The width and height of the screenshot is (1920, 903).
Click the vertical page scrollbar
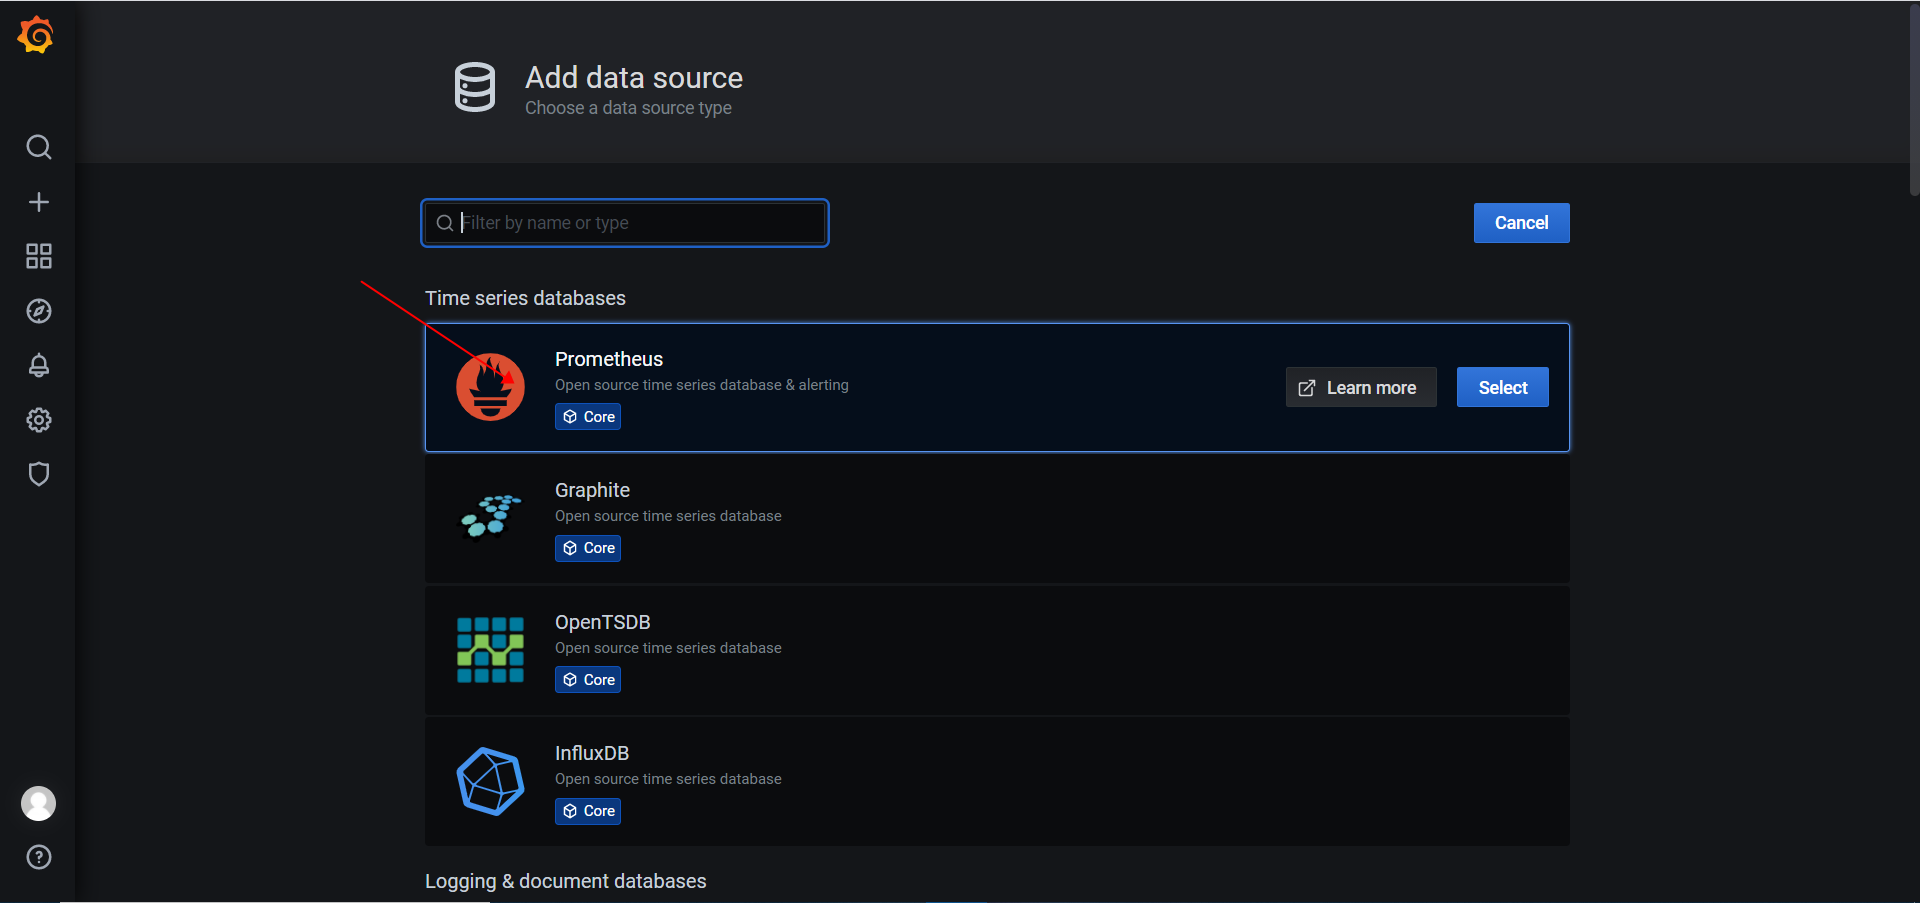[x=1914, y=100]
